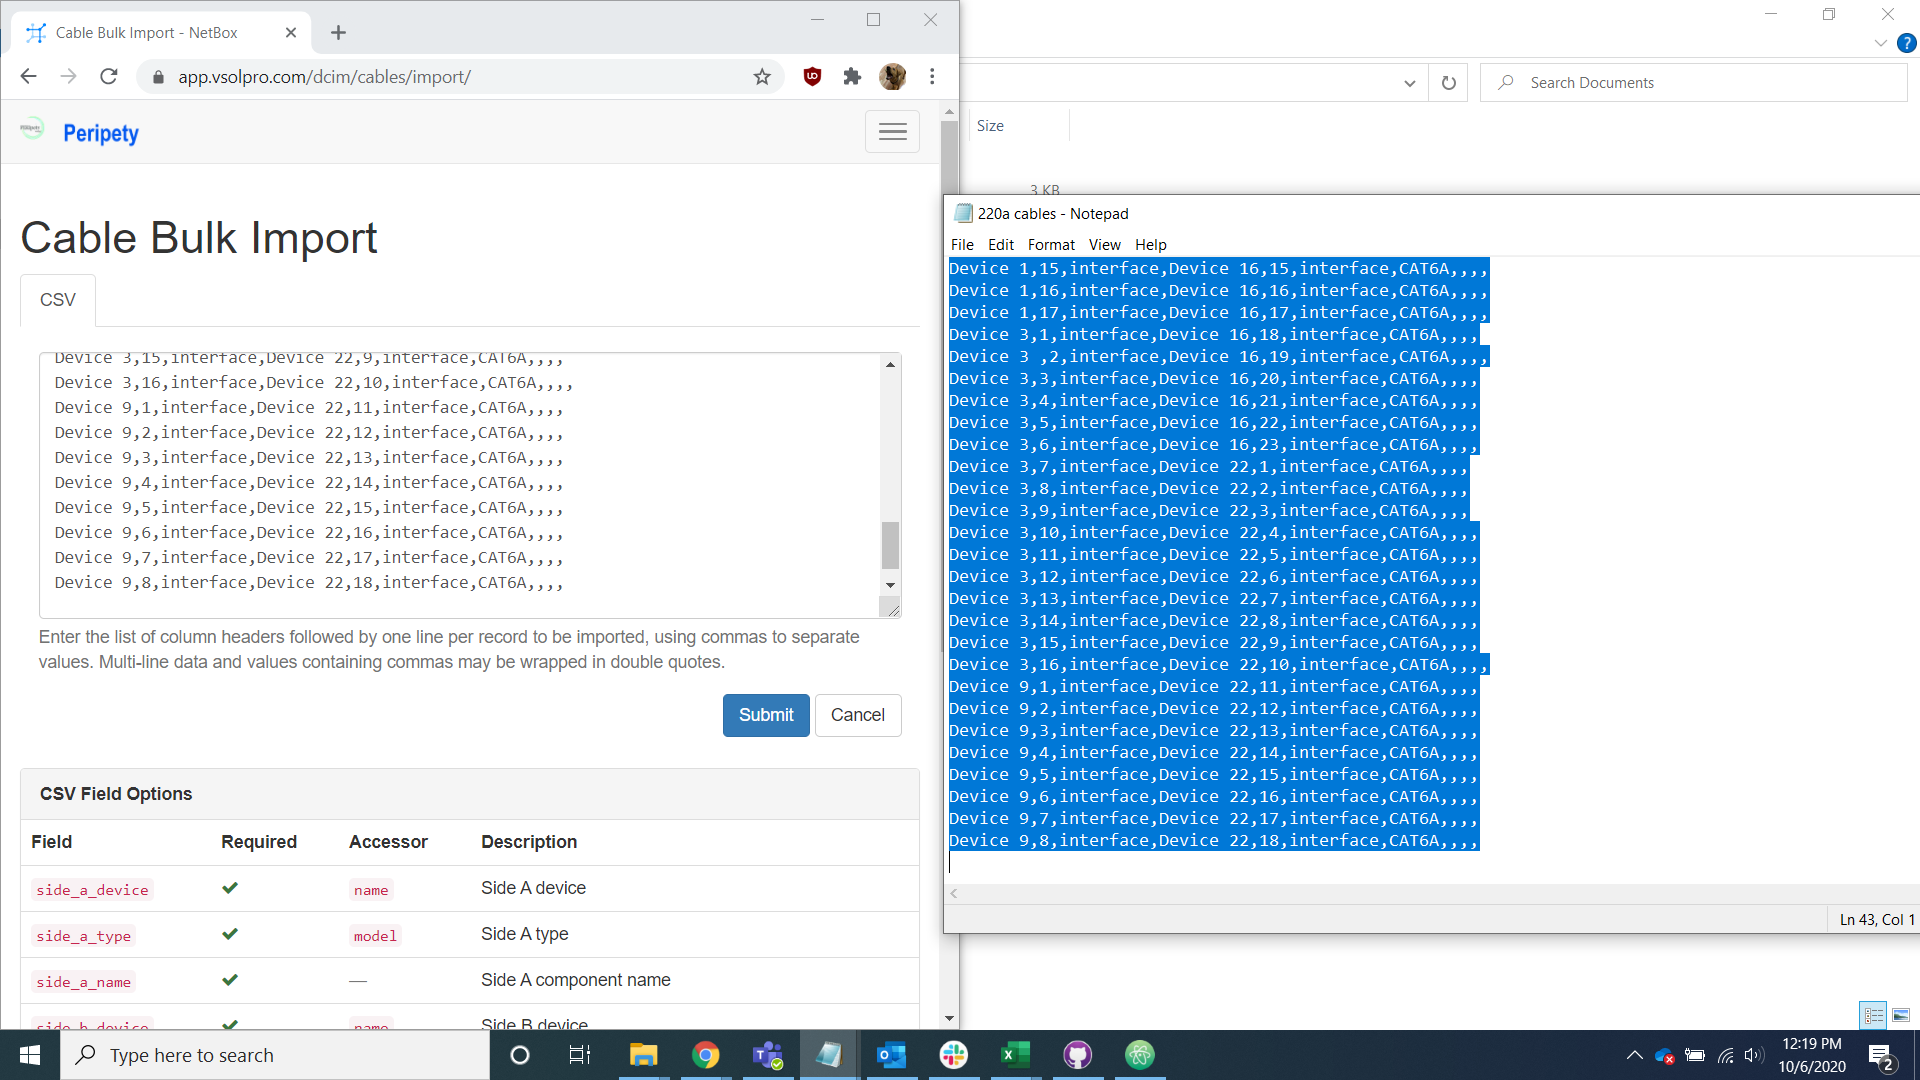Open GitHub Desktop from taskbar
Screen dimensions: 1920x1080
click(1077, 1055)
